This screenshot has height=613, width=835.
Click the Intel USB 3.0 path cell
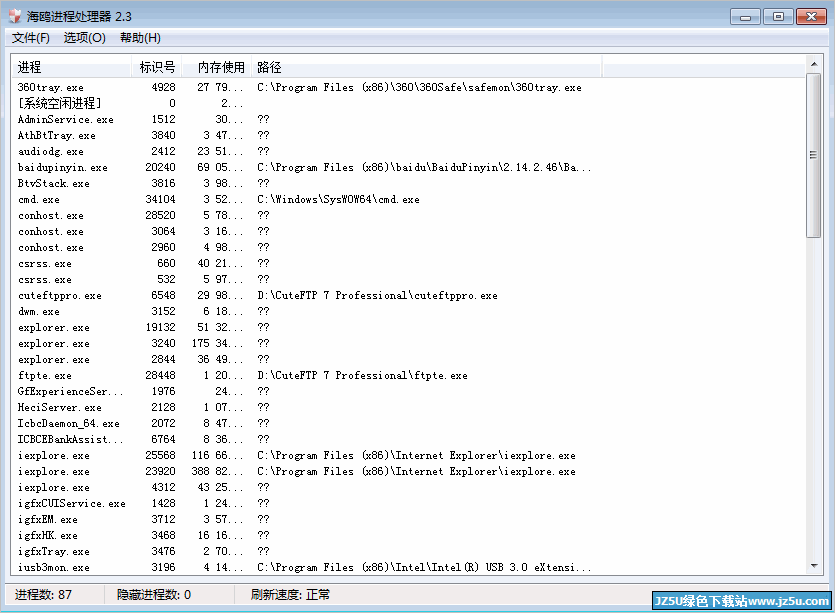pyautogui.click(x=424, y=567)
